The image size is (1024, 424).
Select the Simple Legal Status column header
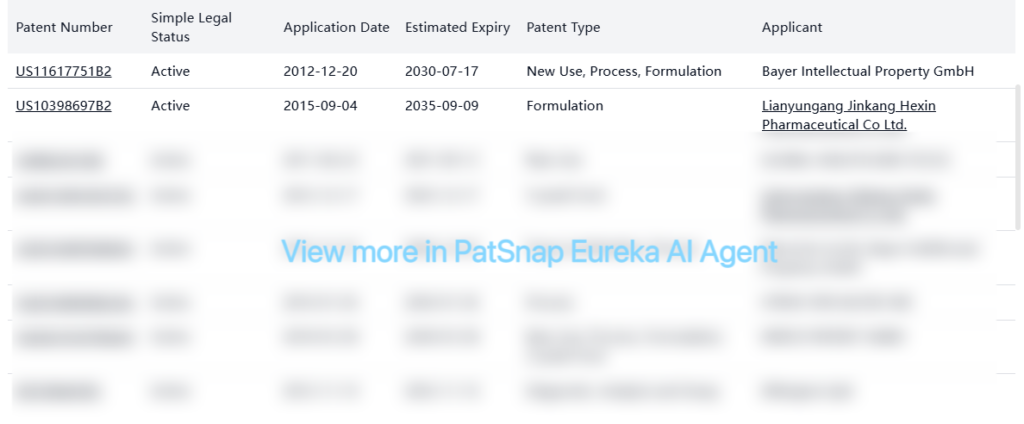point(186,28)
